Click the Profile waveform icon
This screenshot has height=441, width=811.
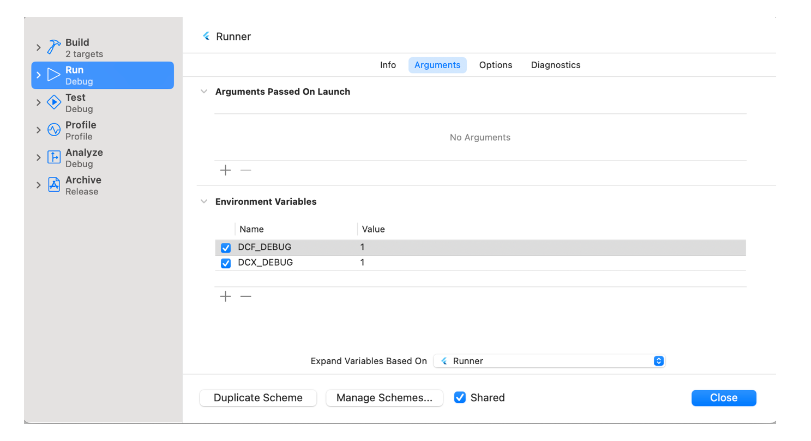point(54,130)
